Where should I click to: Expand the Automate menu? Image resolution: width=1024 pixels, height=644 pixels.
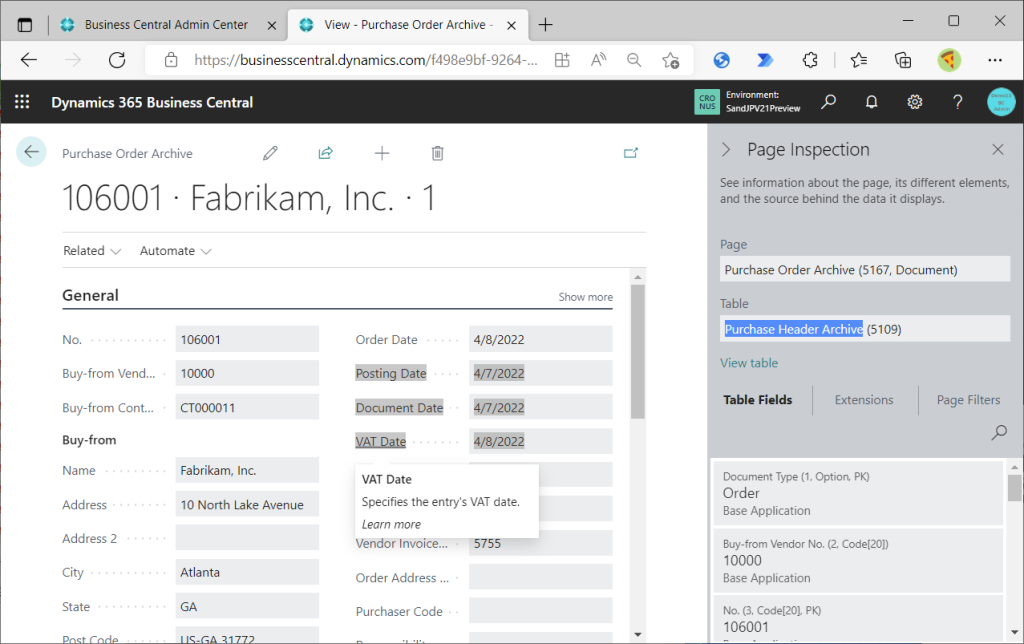click(175, 251)
